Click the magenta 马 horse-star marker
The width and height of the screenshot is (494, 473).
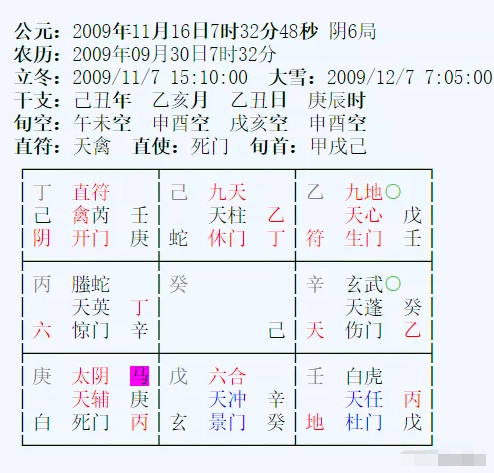point(139,376)
